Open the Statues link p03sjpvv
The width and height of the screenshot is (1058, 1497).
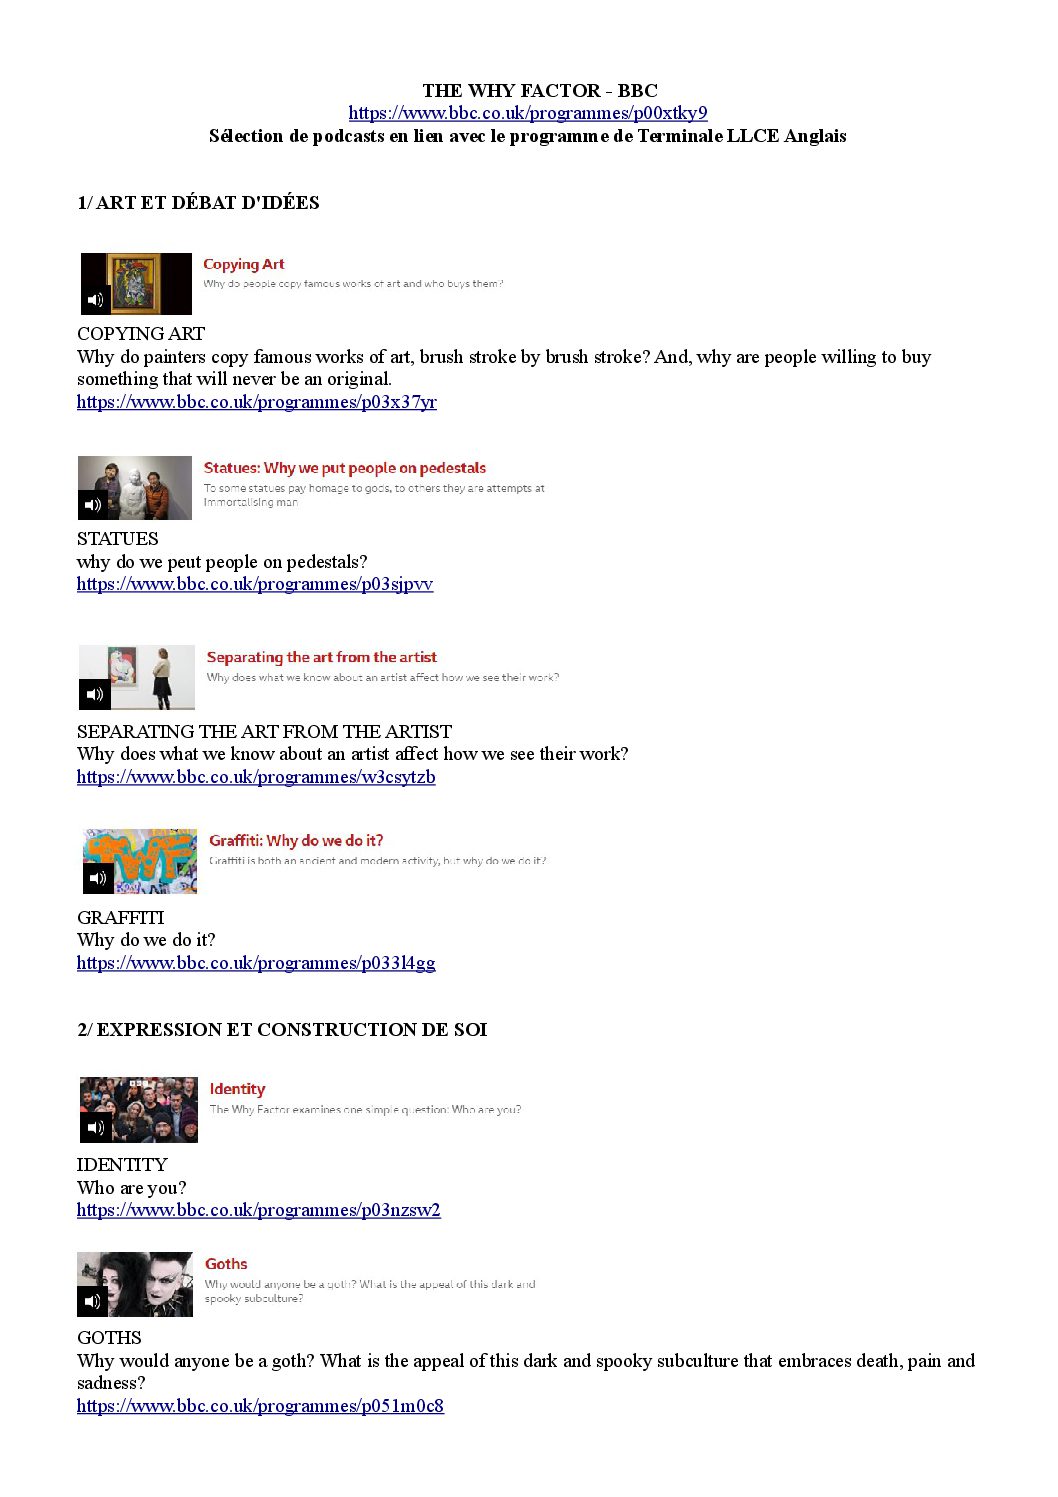255,584
